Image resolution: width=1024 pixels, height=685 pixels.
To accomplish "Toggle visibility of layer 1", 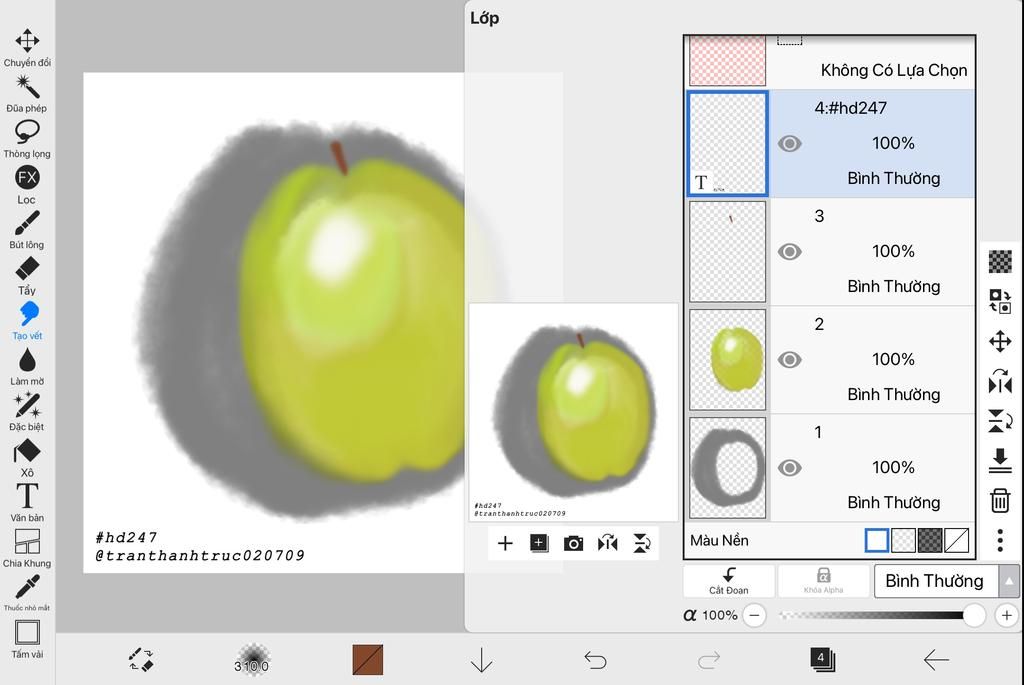I will point(790,468).
